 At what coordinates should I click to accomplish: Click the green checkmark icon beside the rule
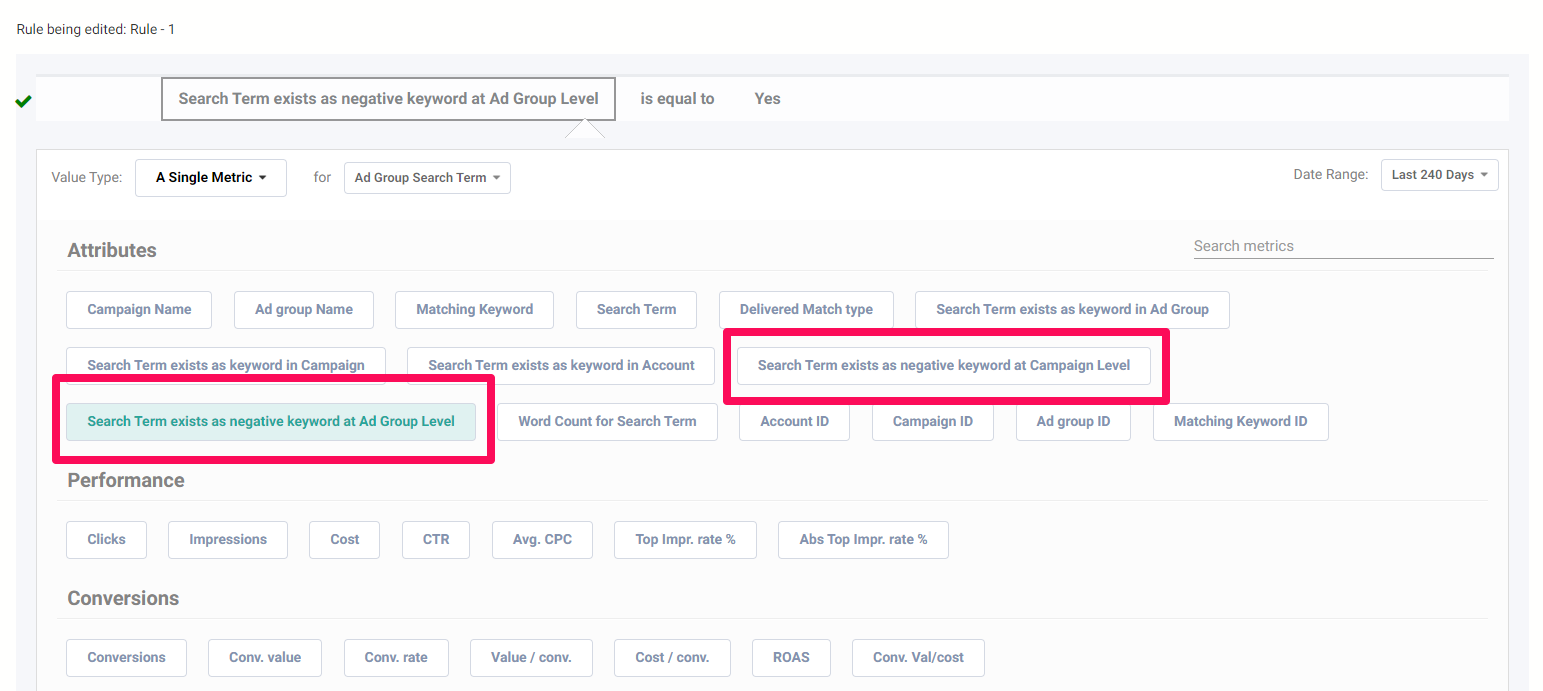24,101
